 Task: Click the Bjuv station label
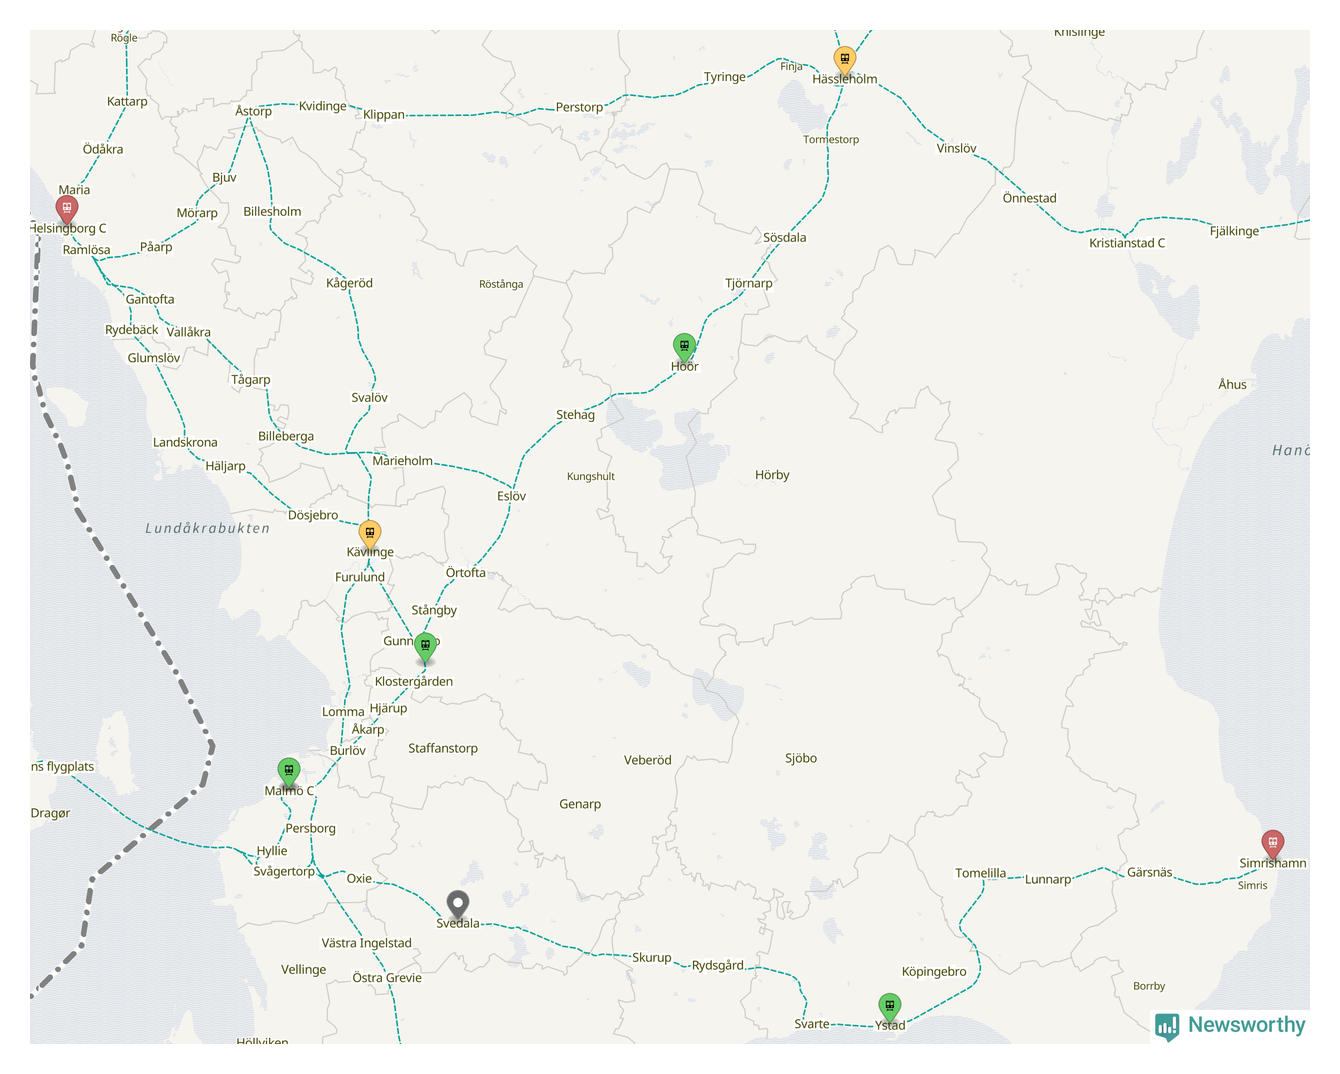(224, 177)
